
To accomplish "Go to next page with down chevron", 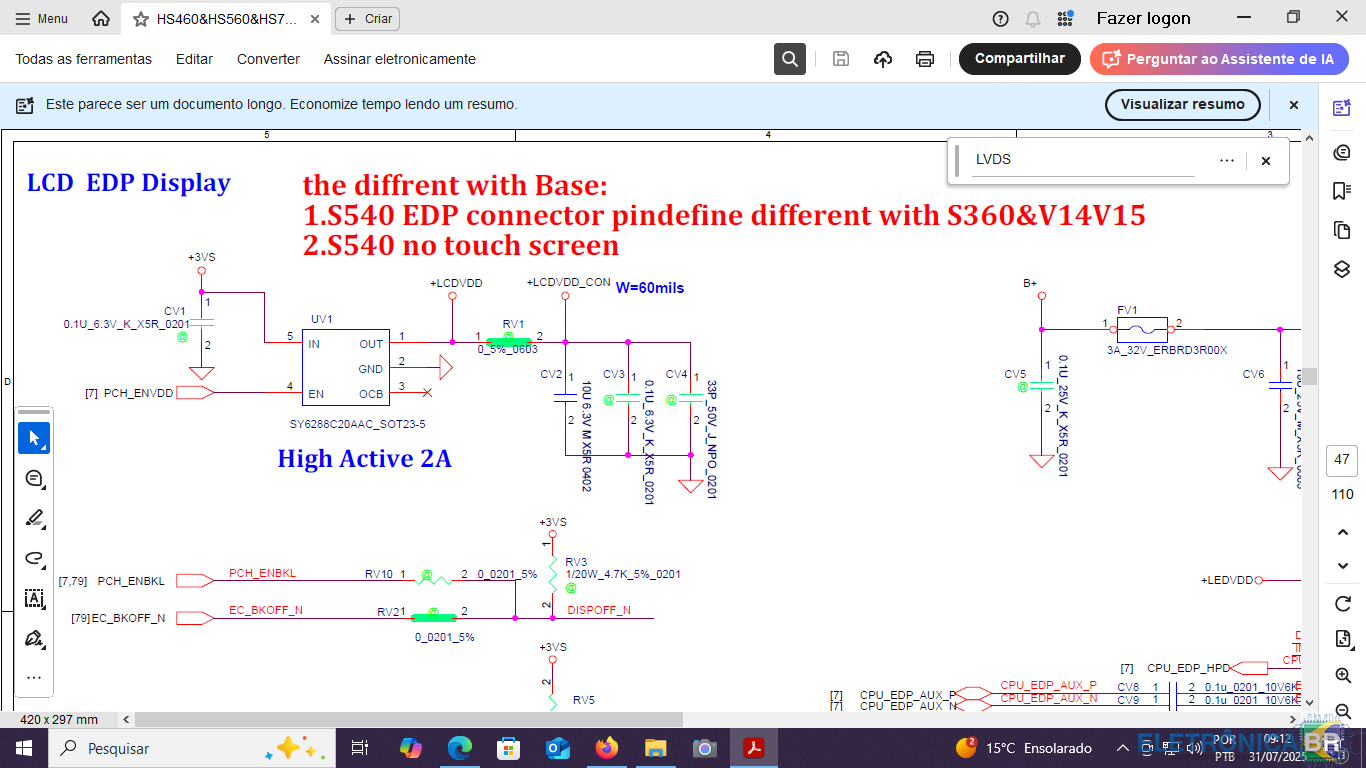I will 1343,566.
